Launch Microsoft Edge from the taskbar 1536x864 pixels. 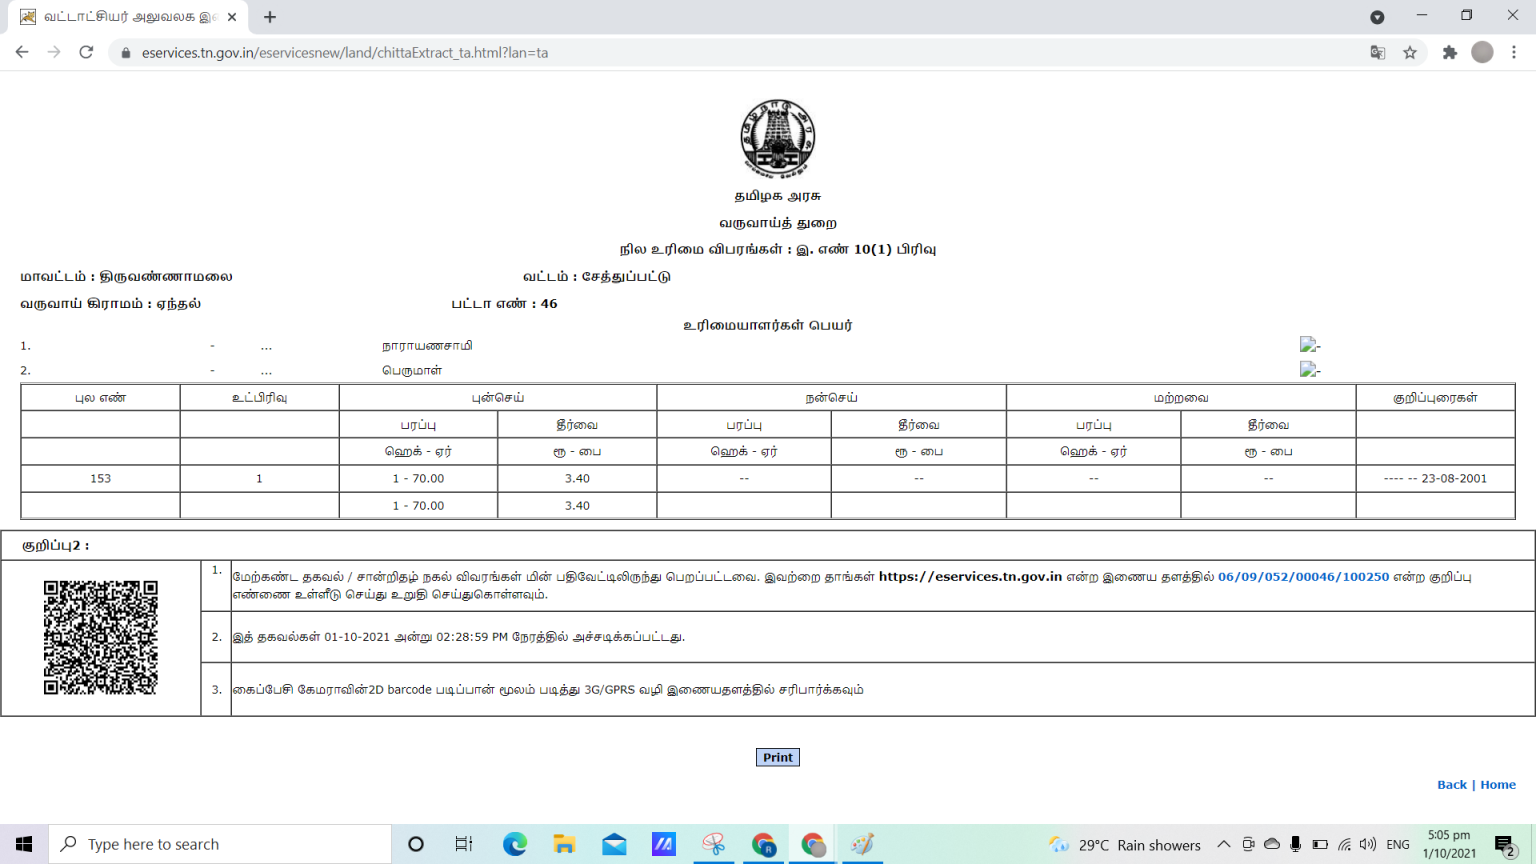pyautogui.click(x=514, y=844)
